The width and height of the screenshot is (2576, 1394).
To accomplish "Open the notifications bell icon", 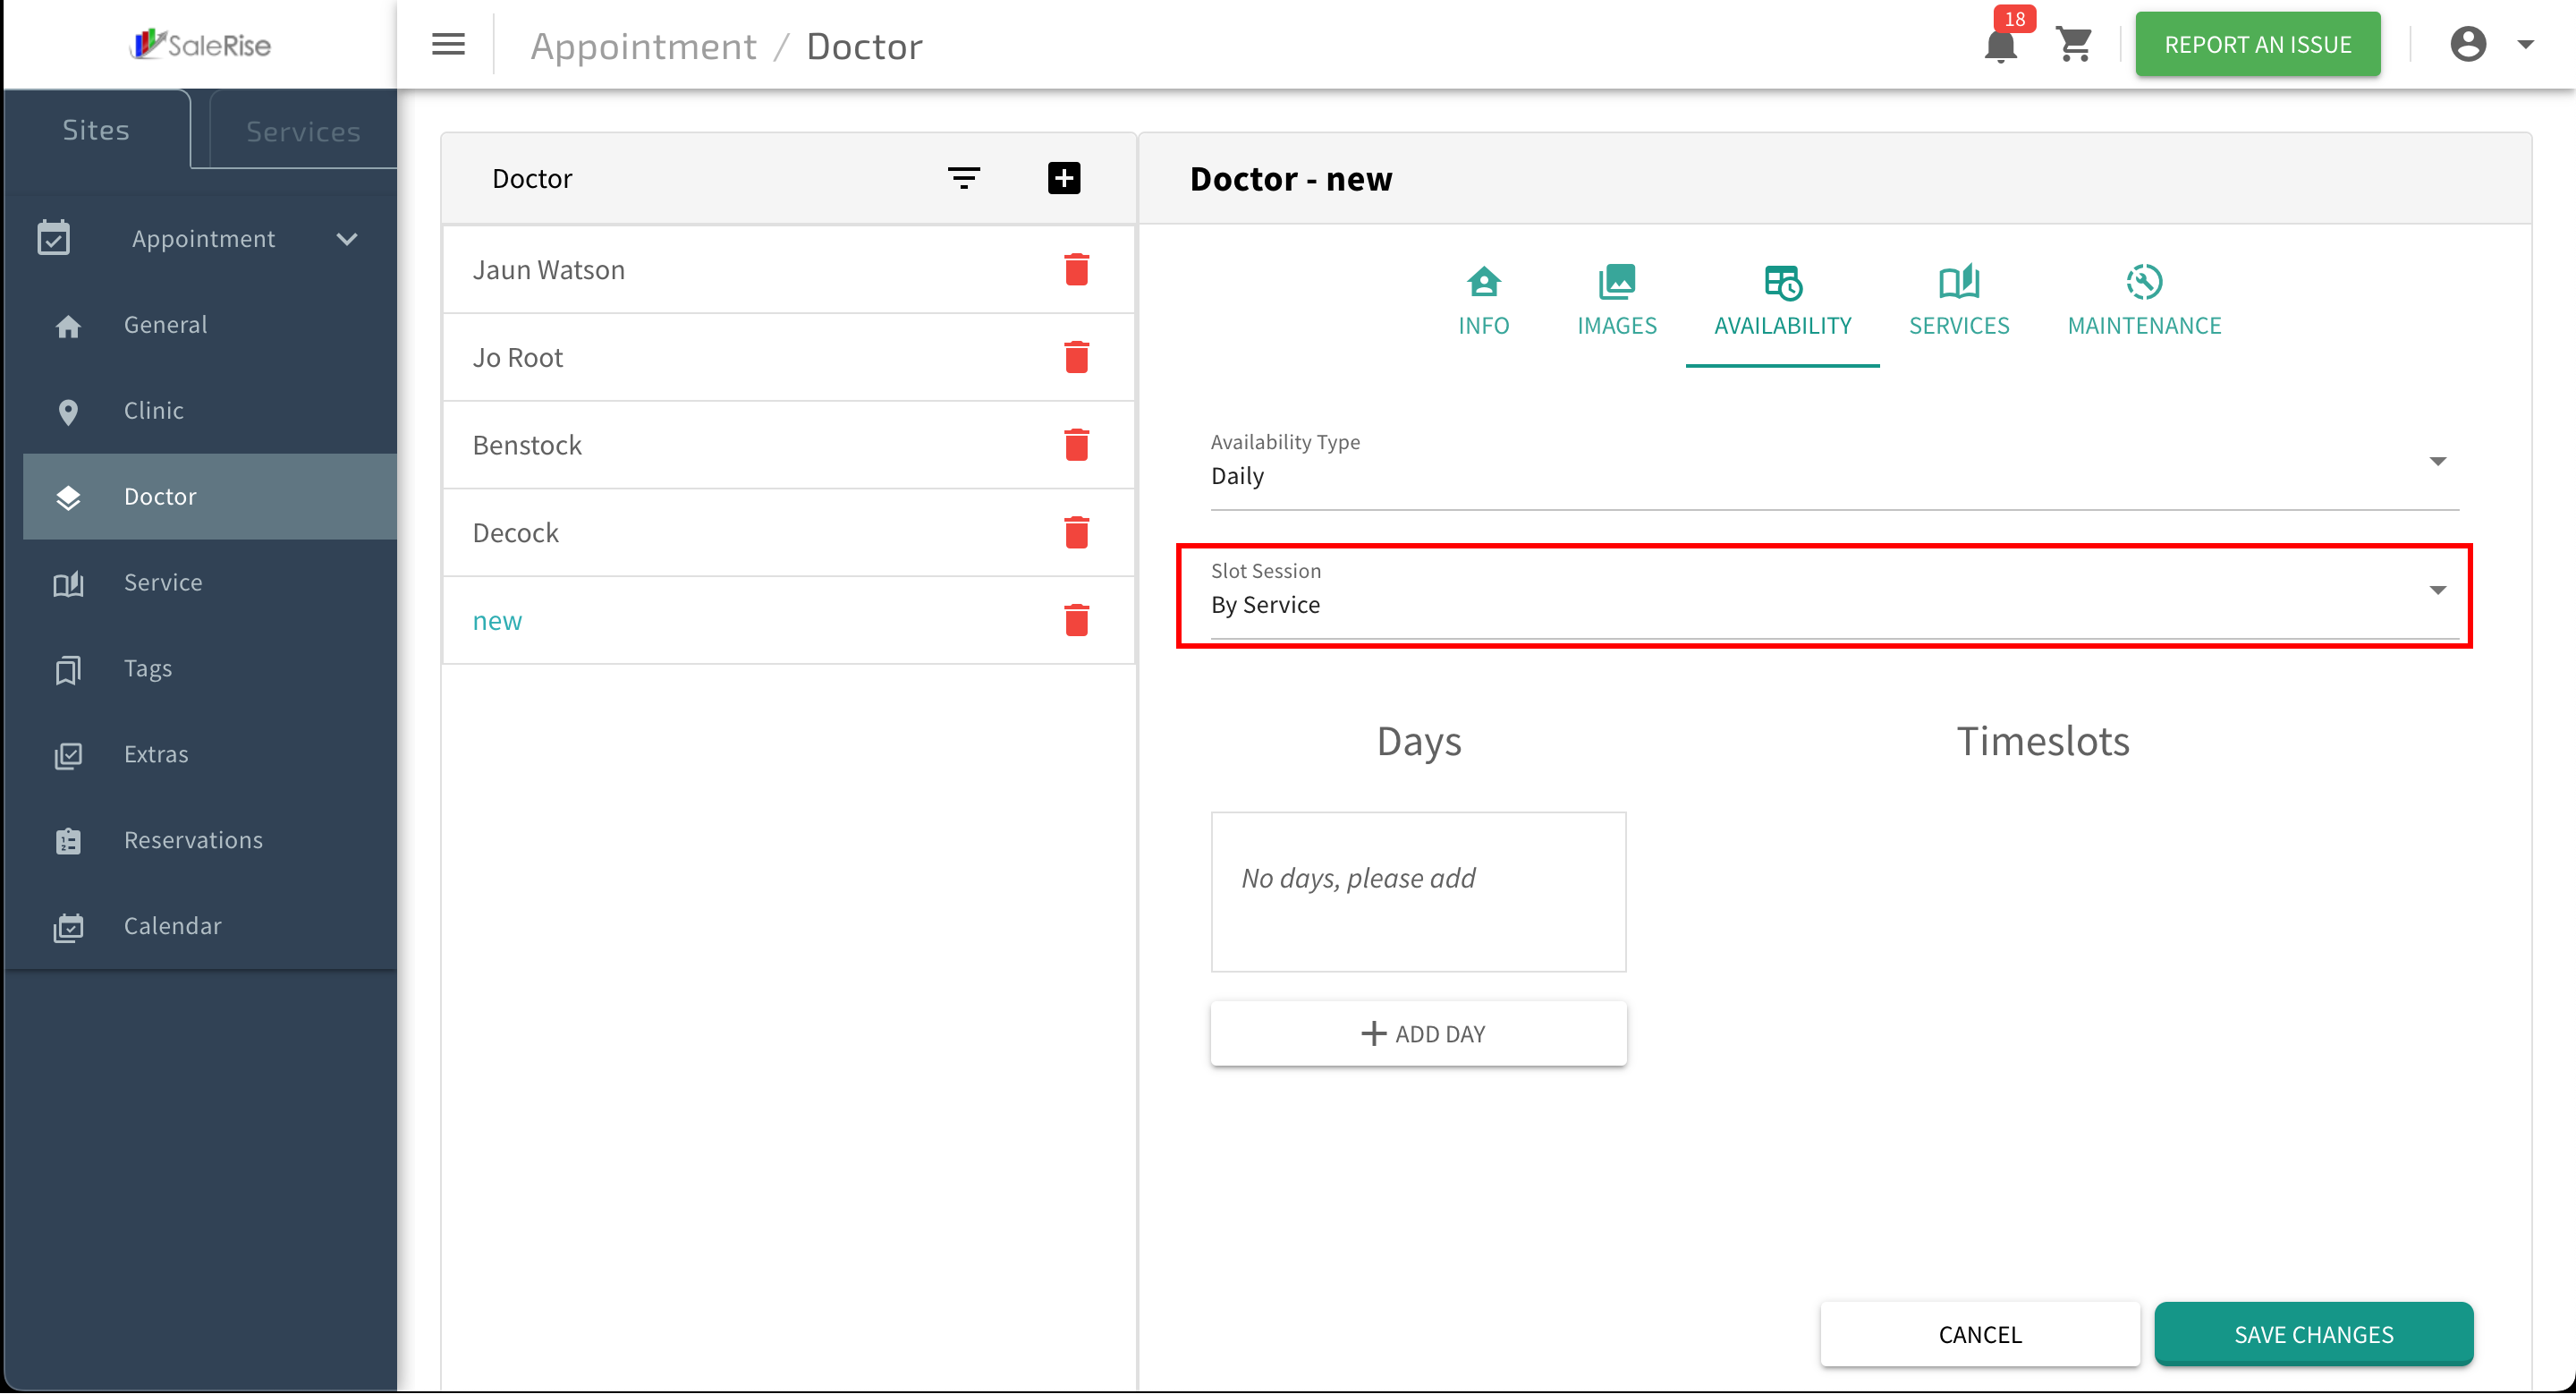I will point(2000,46).
